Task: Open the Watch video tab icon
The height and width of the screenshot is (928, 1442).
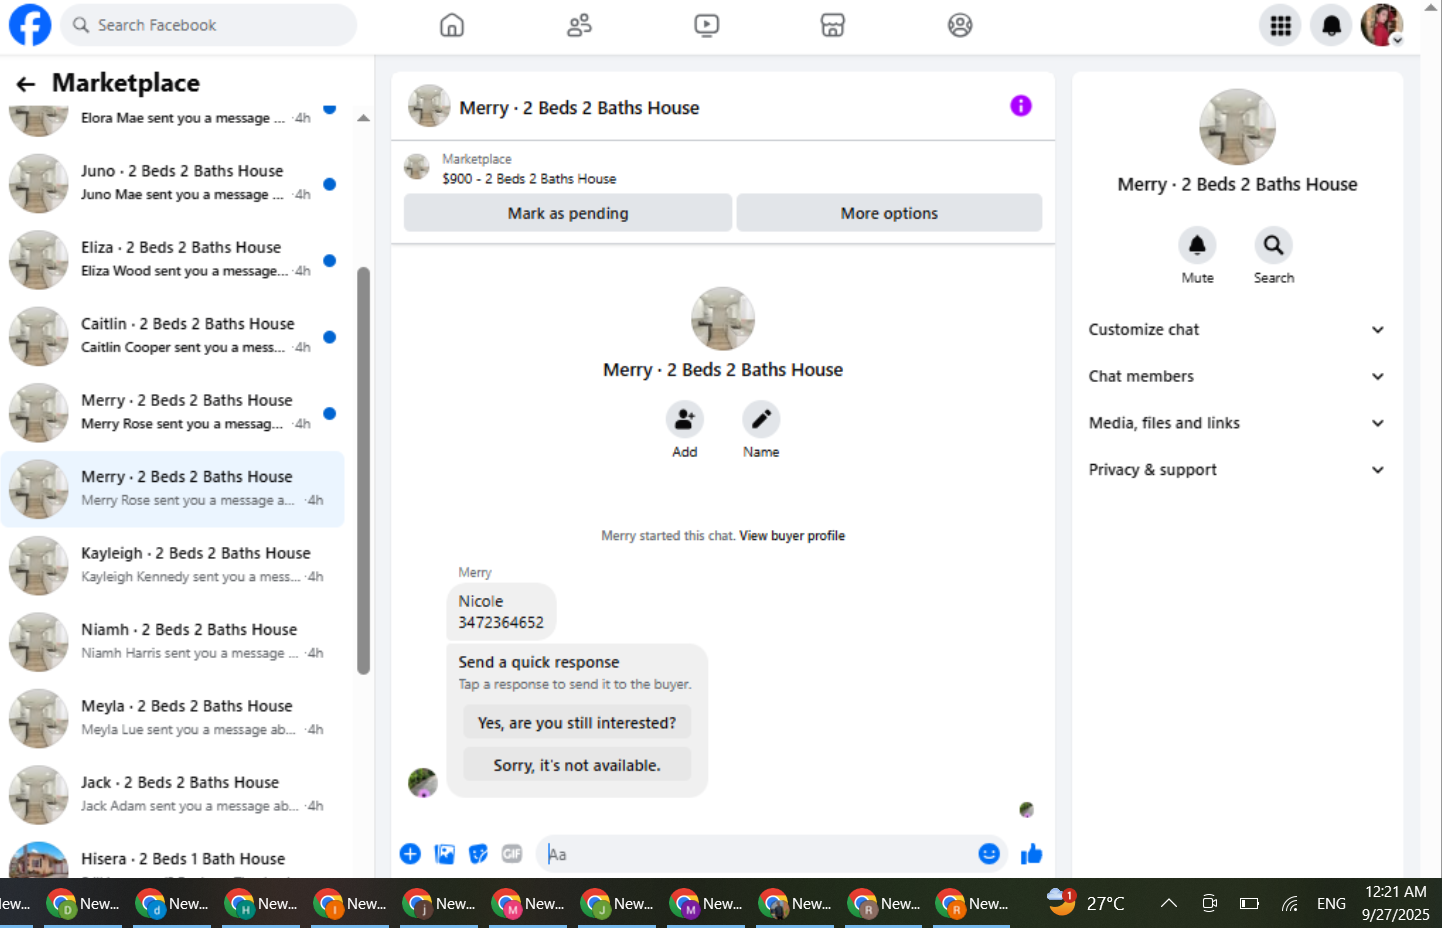Action: coord(706,25)
